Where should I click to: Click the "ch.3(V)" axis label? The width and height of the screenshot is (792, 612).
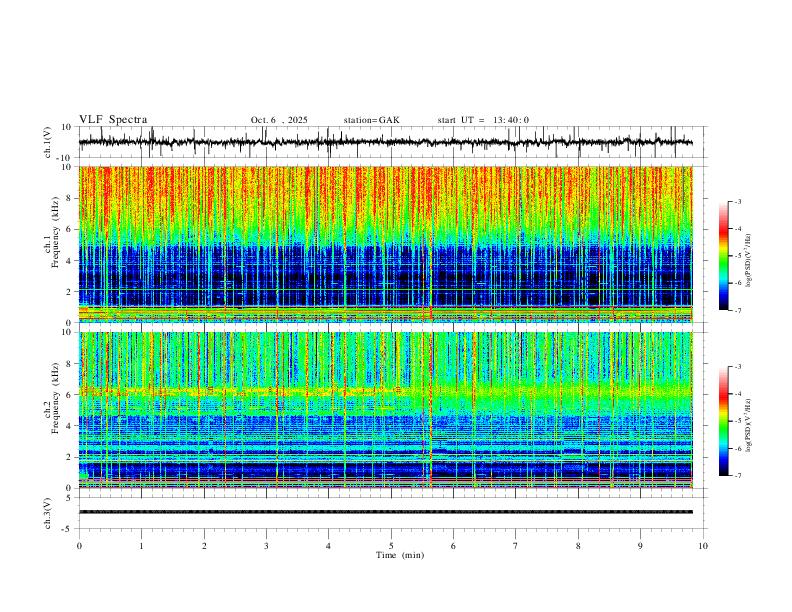[x=48, y=514]
